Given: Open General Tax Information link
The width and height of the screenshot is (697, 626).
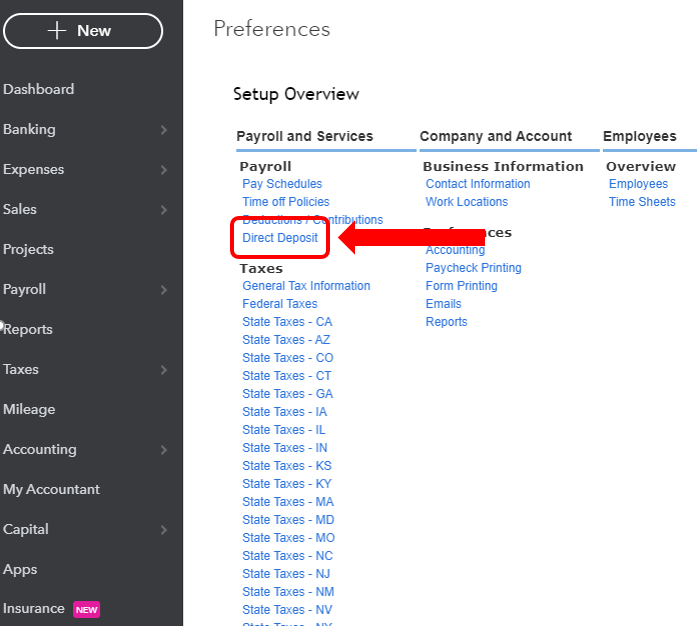Looking at the screenshot, I should (x=306, y=286).
